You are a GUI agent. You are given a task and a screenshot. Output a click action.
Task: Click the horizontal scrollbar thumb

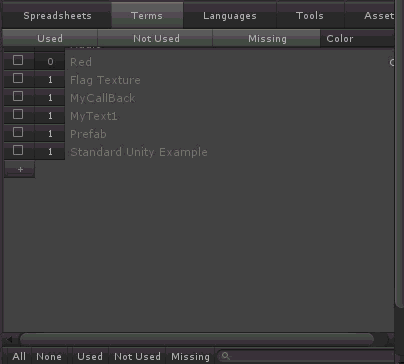click(197, 339)
